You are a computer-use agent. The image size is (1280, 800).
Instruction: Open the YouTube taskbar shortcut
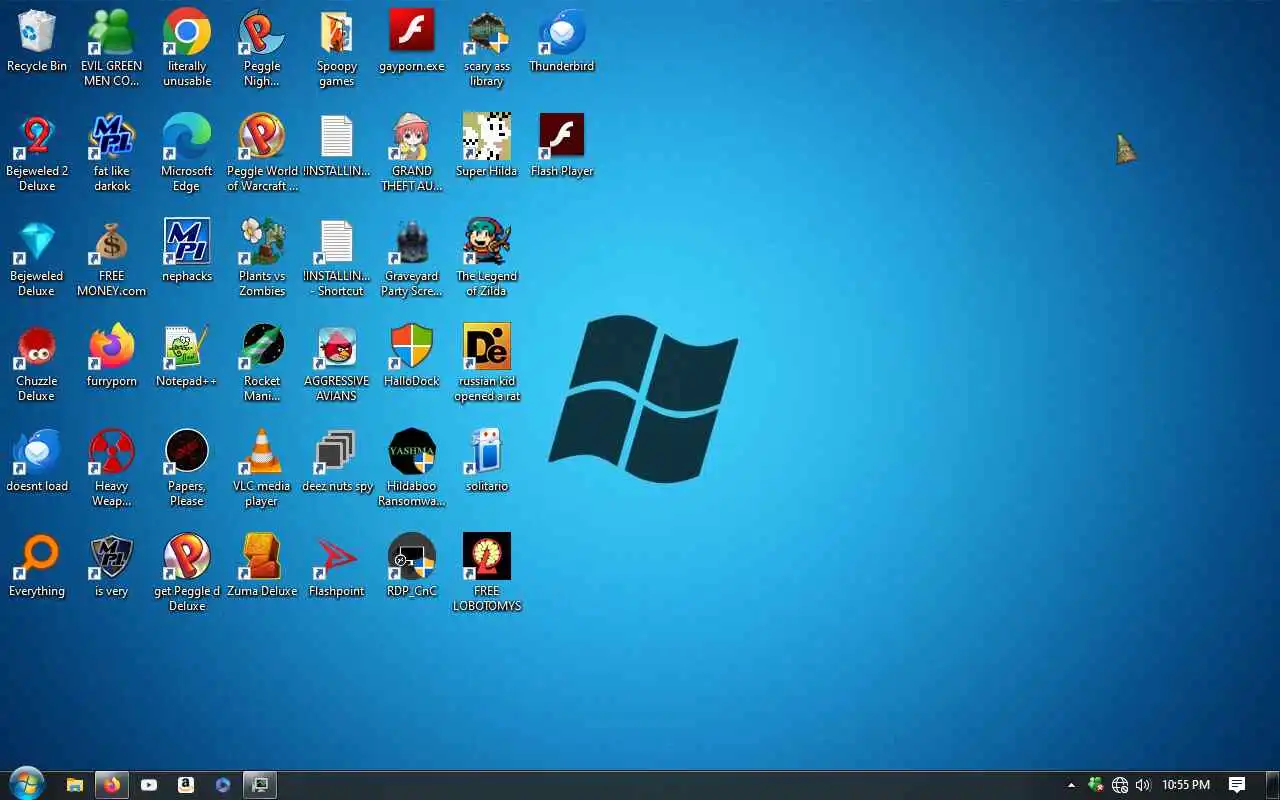coord(149,785)
